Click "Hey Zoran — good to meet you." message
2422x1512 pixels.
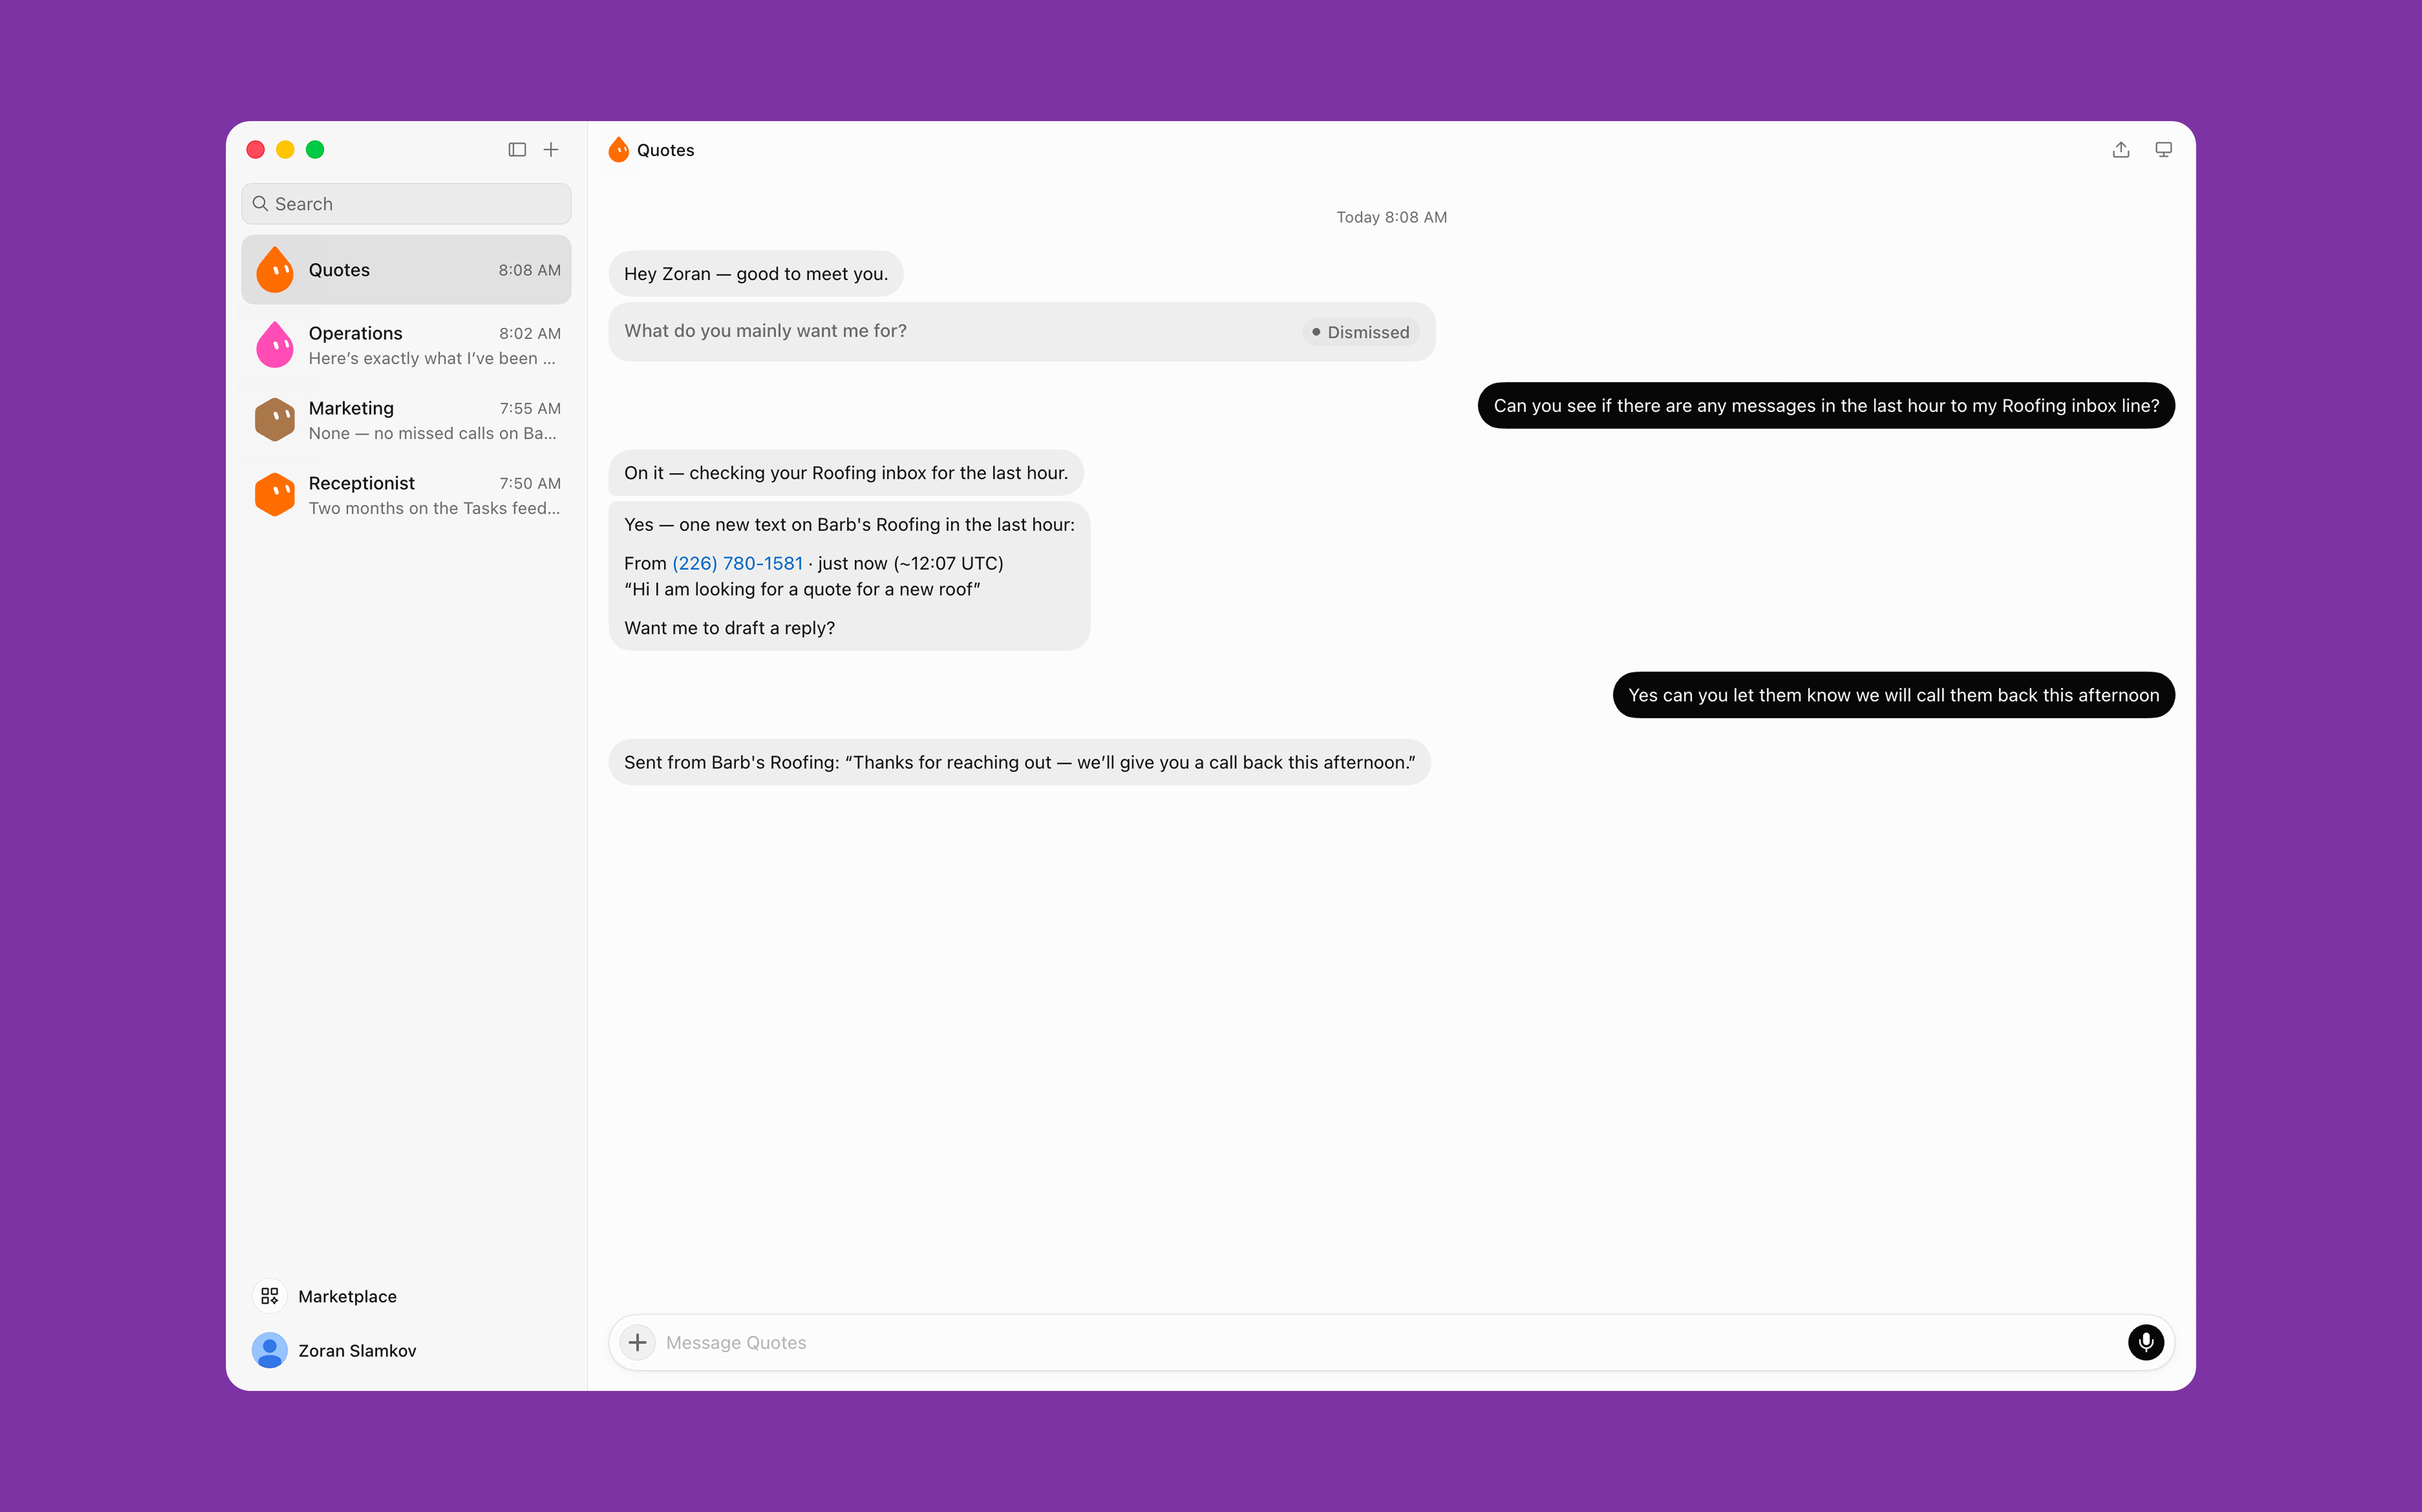tap(756, 274)
